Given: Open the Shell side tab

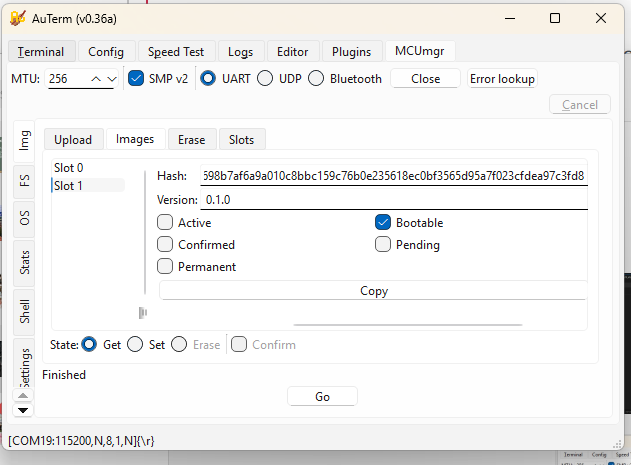Looking at the screenshot, I should coord(24,311).
